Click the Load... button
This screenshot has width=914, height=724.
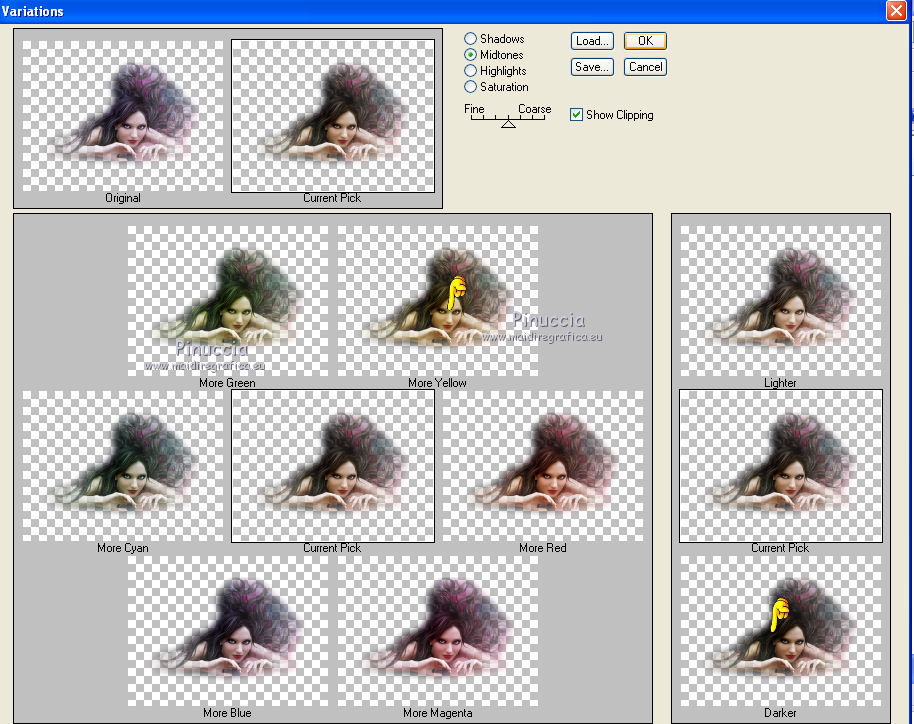pos(592,41)
